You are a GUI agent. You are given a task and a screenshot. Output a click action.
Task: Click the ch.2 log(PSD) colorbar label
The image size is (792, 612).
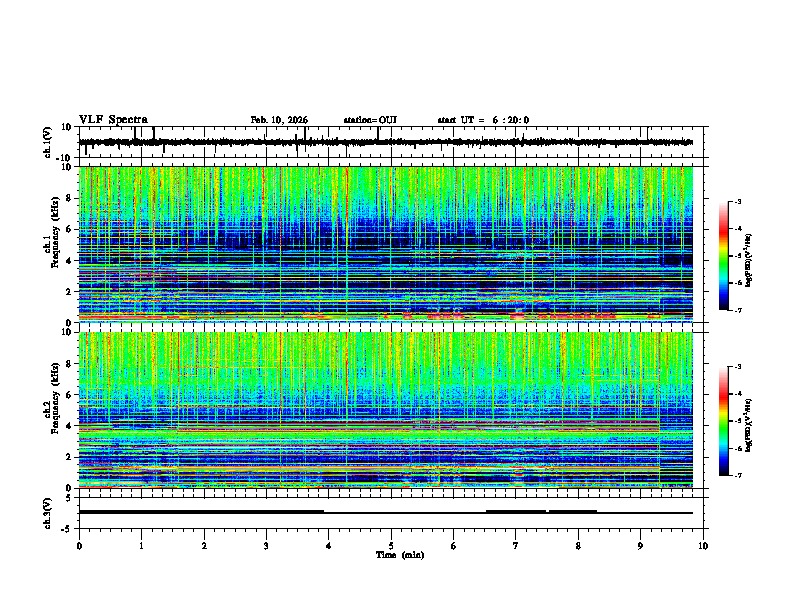point(749,425)
